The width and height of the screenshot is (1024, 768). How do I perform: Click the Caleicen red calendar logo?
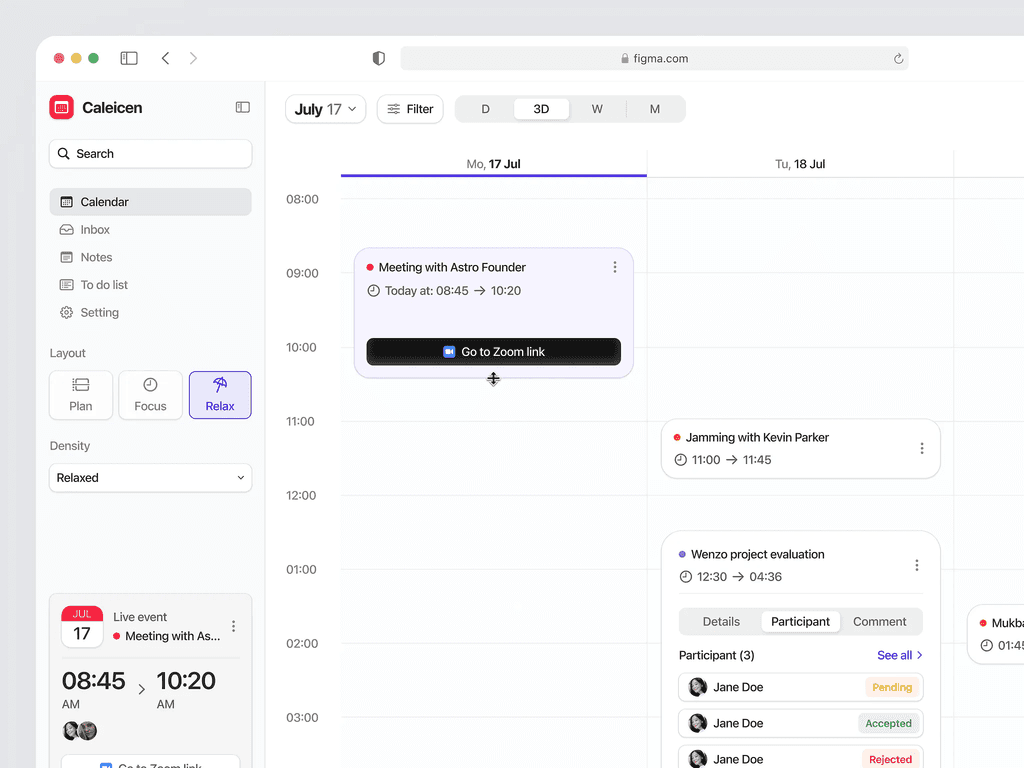point(61,107)
